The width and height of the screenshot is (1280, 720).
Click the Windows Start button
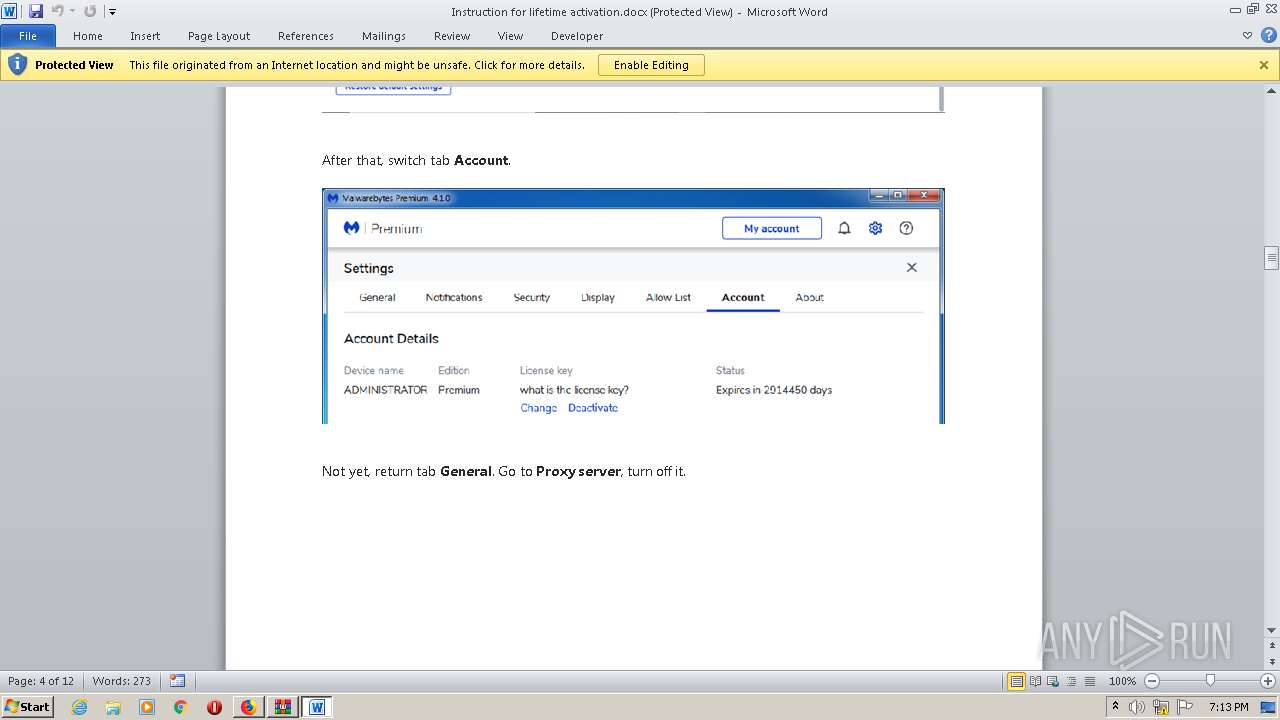27,706
